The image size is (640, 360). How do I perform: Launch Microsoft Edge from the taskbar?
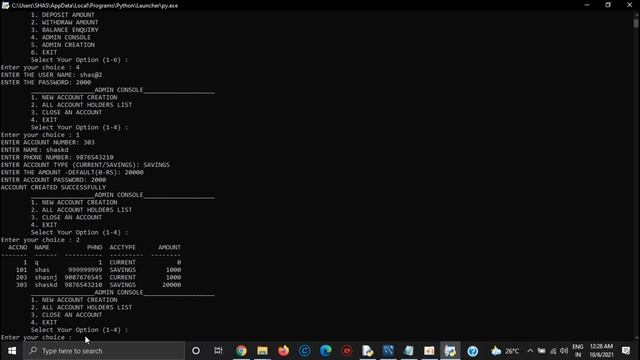326,351
